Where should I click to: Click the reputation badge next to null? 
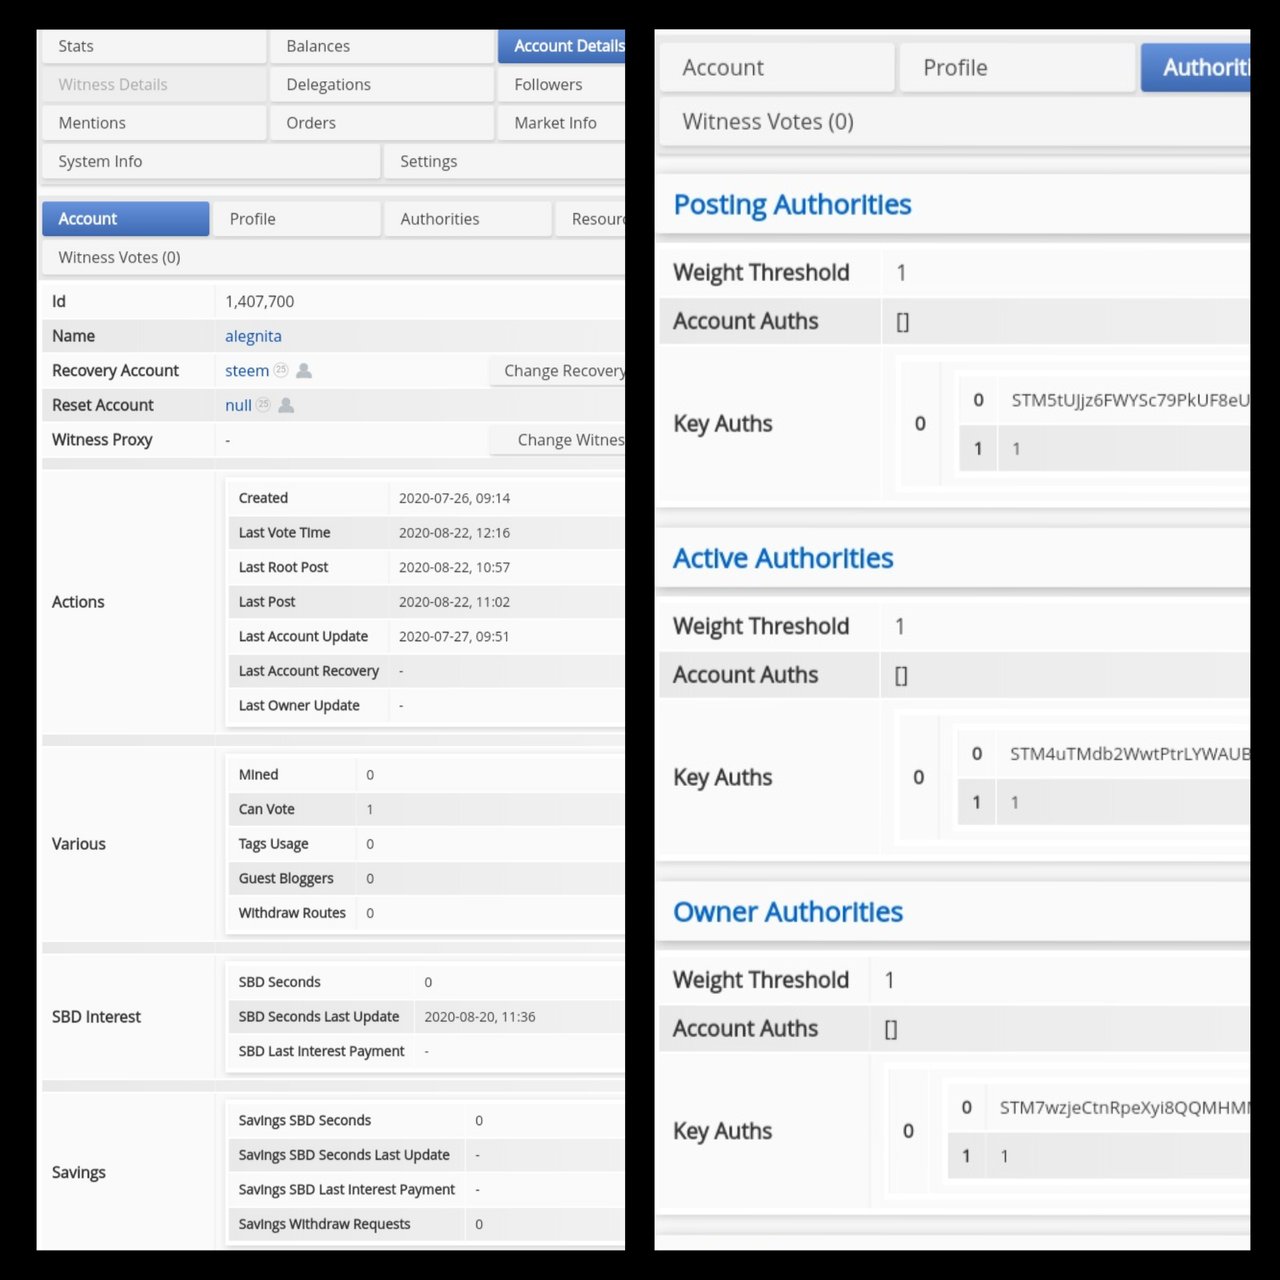pyautogui.click(x=263, y=405)
